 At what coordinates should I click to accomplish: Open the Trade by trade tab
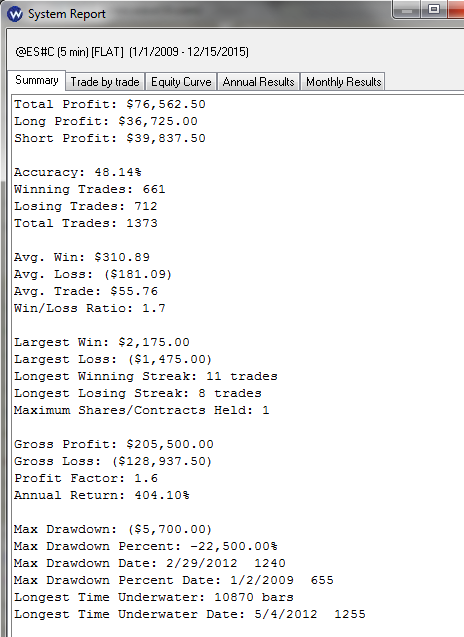[105, 82]
